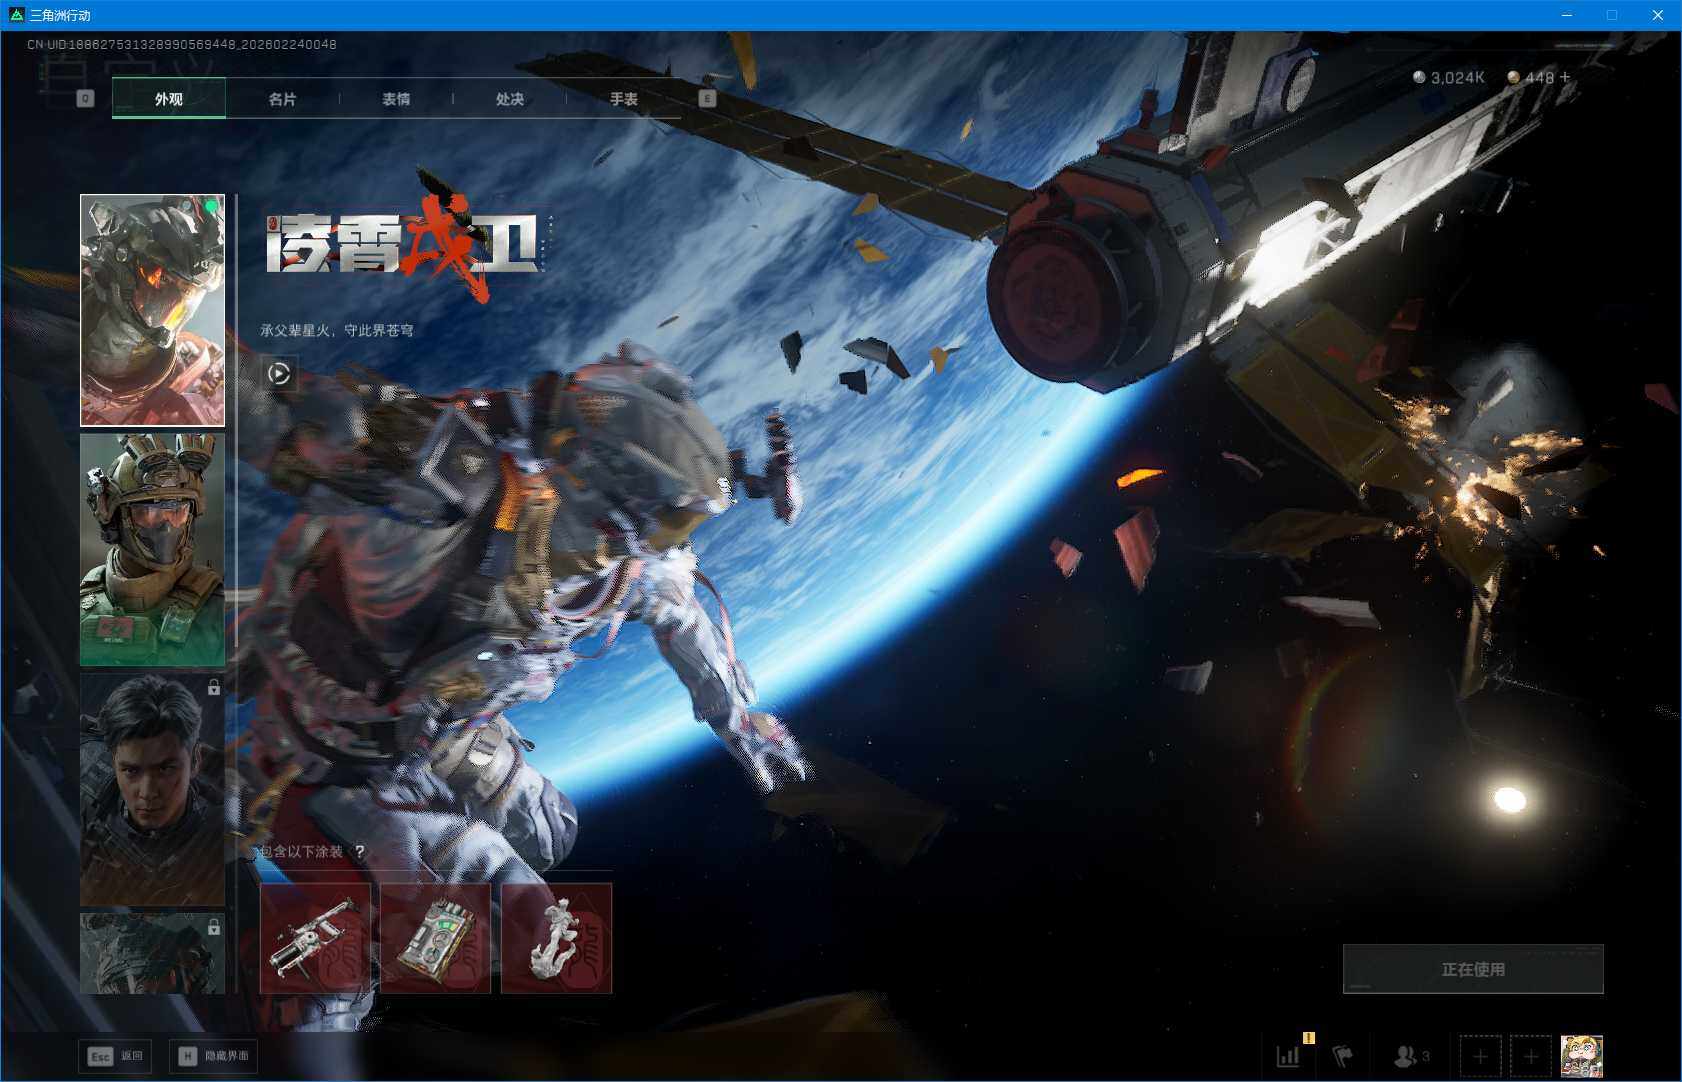Image resolution: width=1682 pixels, height=1082 pixels.
Task: Click the 3,024K currency balance
Action: [x=1449, y=78]
